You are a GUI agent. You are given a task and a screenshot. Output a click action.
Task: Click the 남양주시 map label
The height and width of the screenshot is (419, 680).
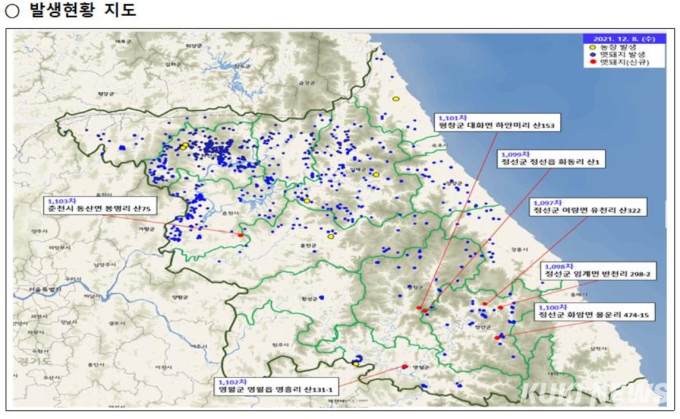(x=105, y=265)
